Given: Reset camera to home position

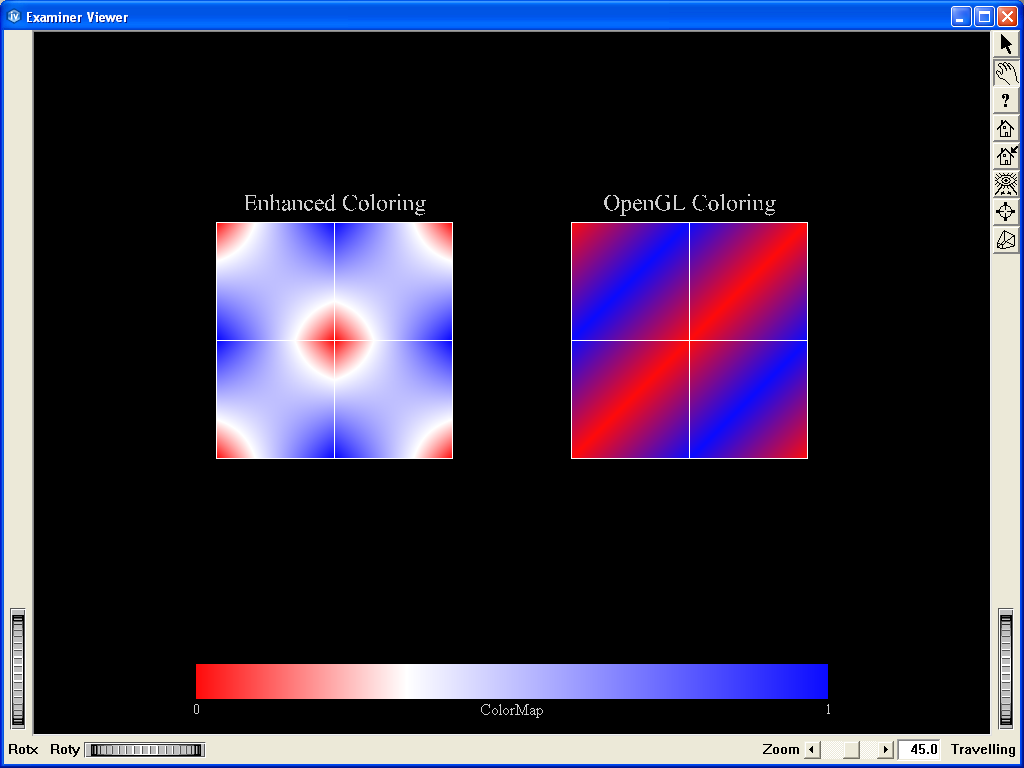Looking at the screenshot, I should point(1006,128).
